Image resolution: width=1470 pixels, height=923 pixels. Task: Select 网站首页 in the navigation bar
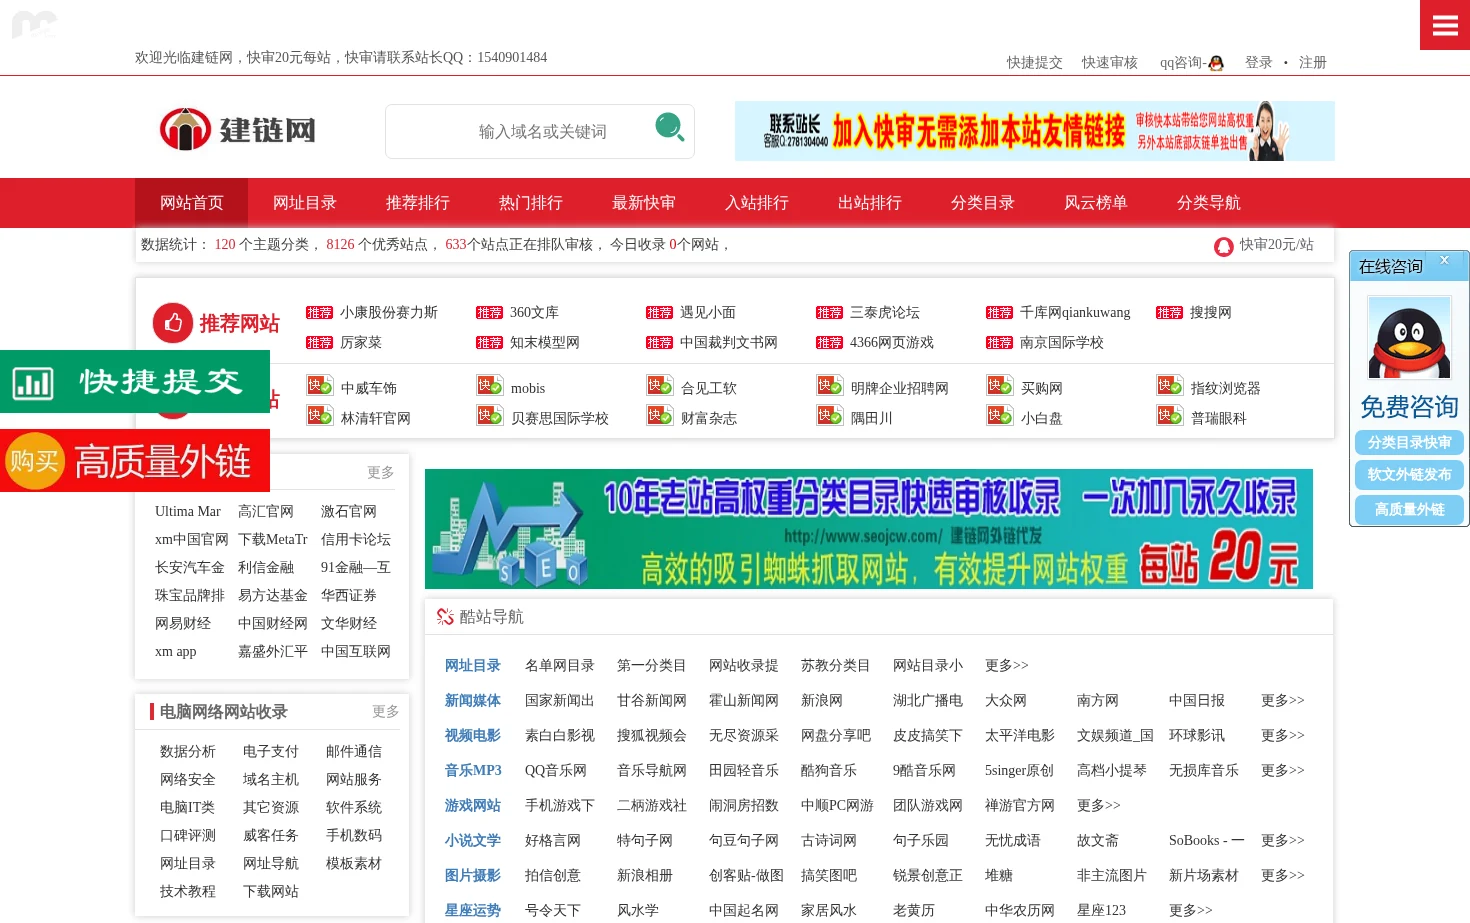coord(191,203)
